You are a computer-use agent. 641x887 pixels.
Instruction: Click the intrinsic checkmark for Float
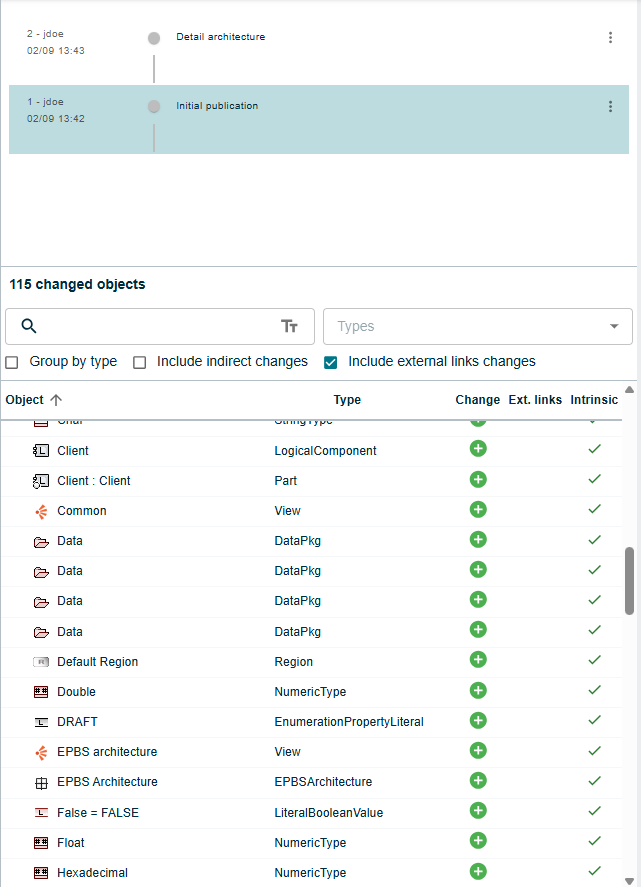click(x=594, y=841)
